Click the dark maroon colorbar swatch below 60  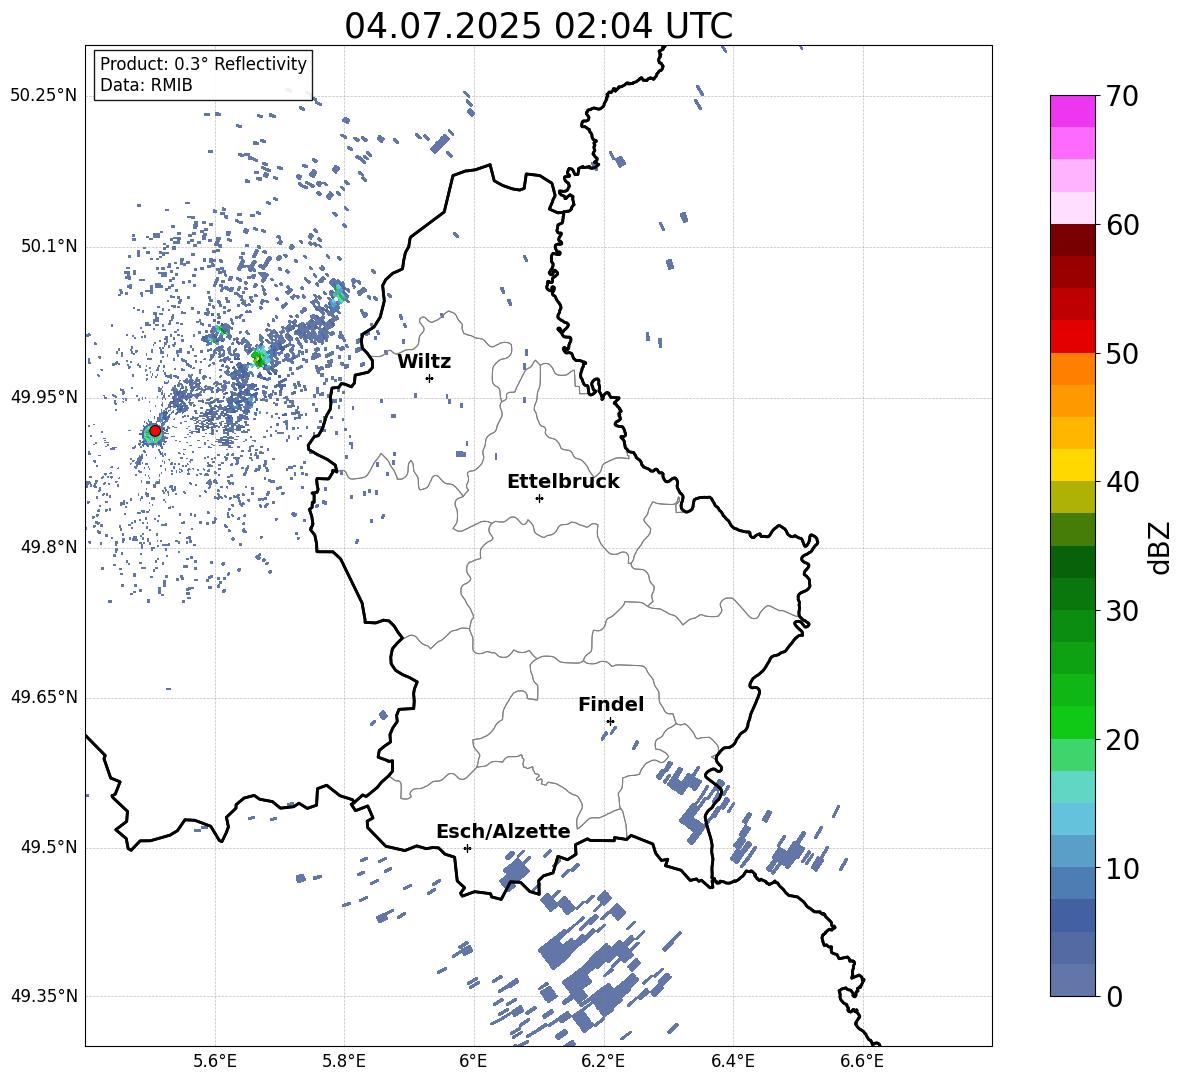[x=1072, y=240]
